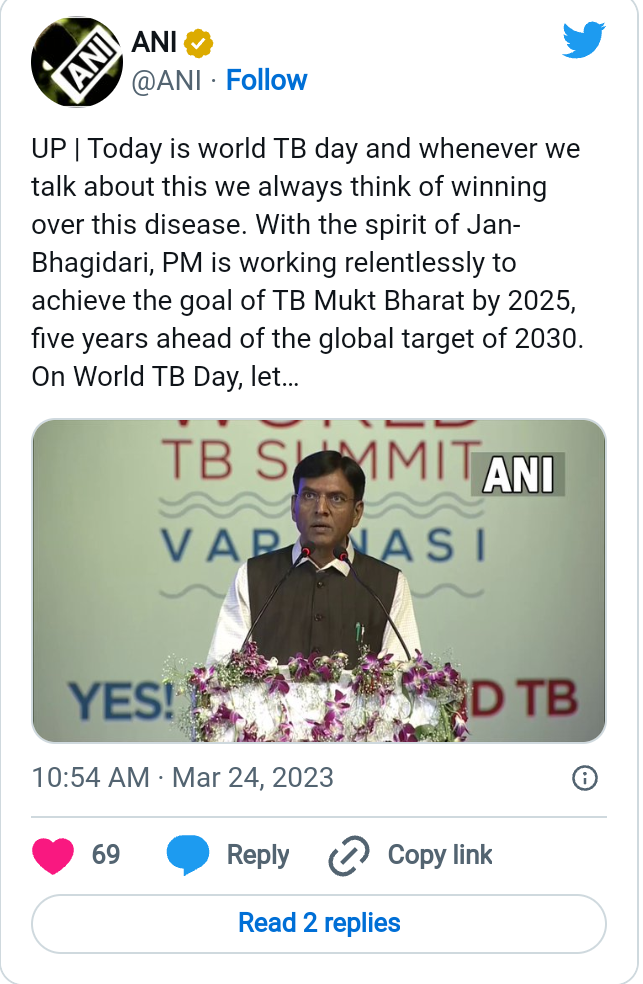Click the like count 69

click(x=106, y=856)
